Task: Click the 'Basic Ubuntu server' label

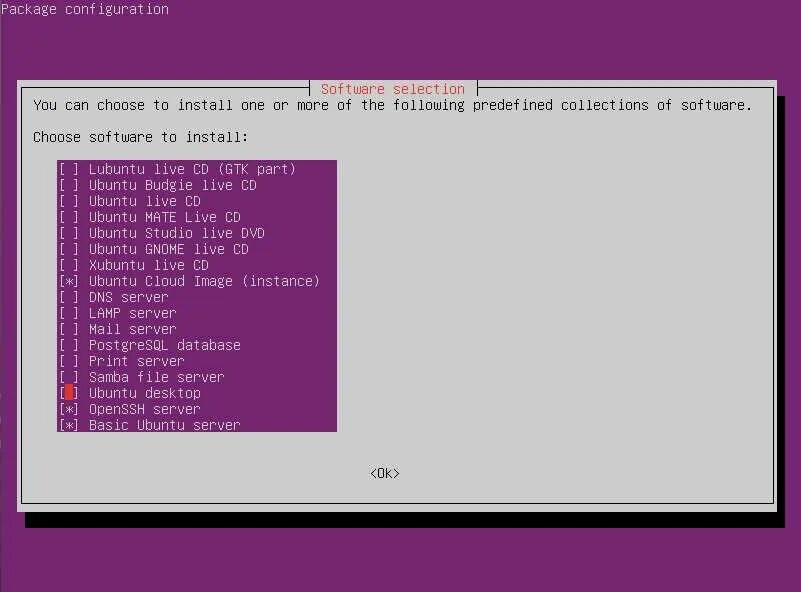Action: coord(164,425)
